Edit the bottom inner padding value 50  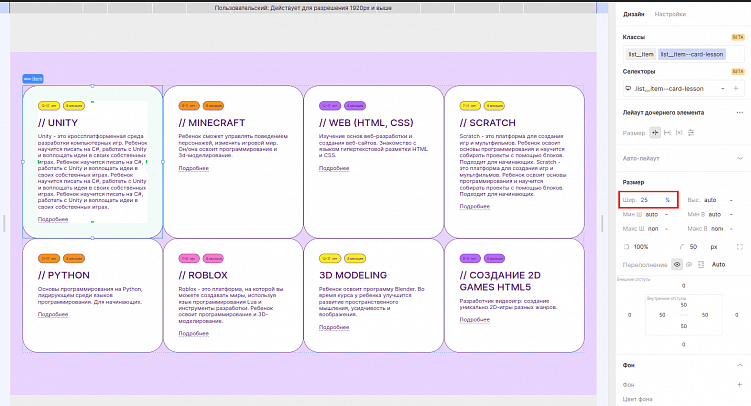click(683, 326)
